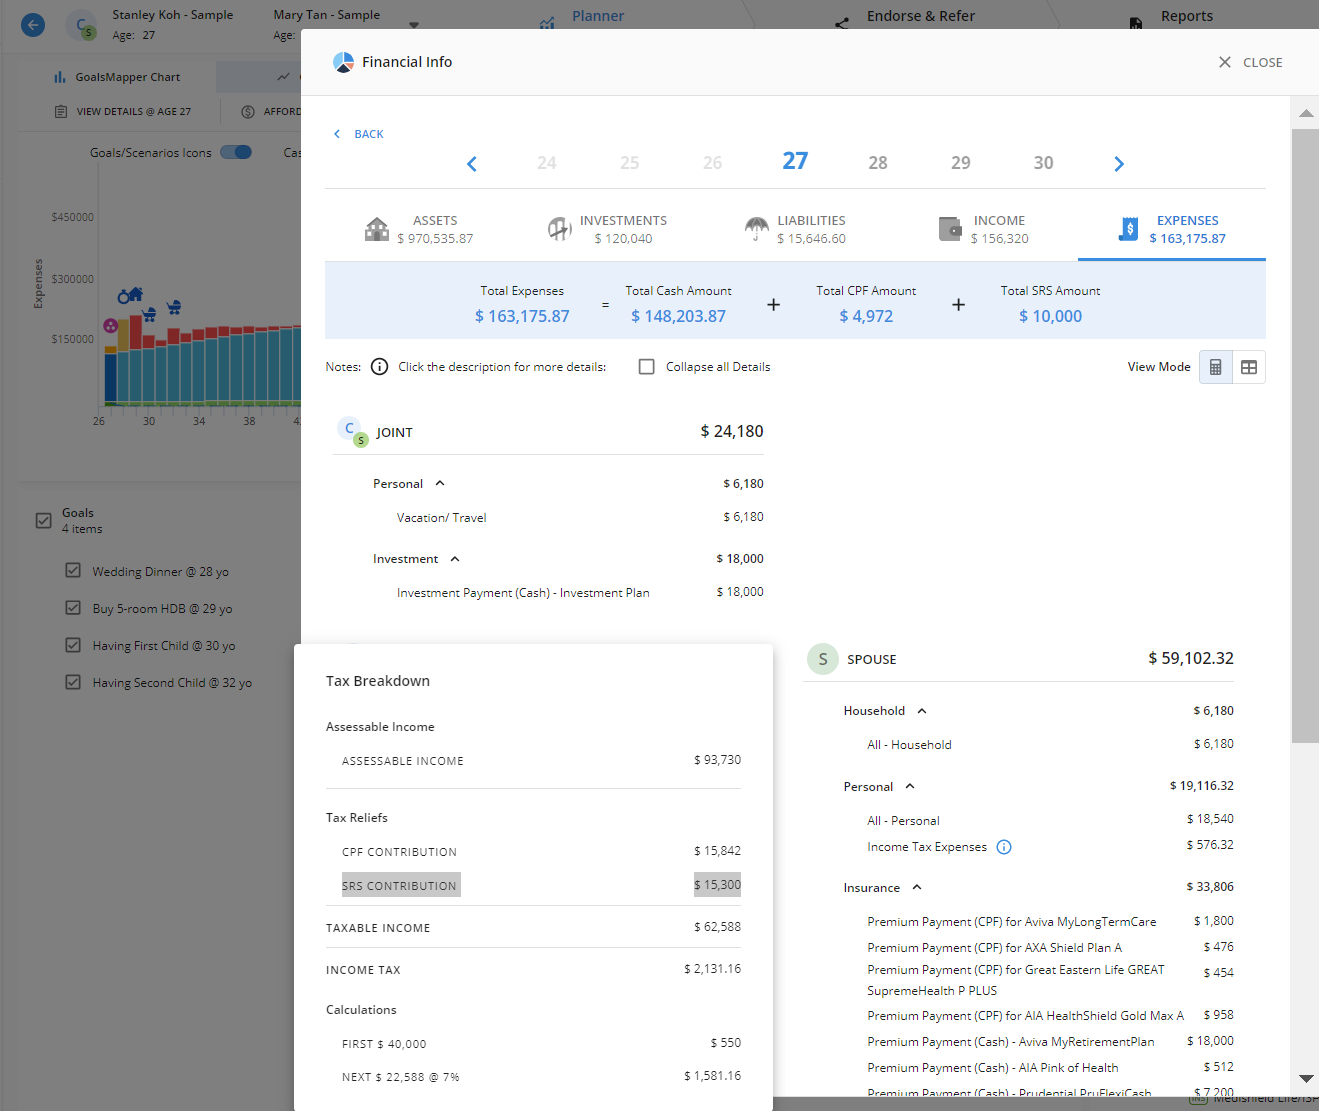Select age 24 in the age selector
Viewport: 1319px width, 1111px height.
pos(546,163)
